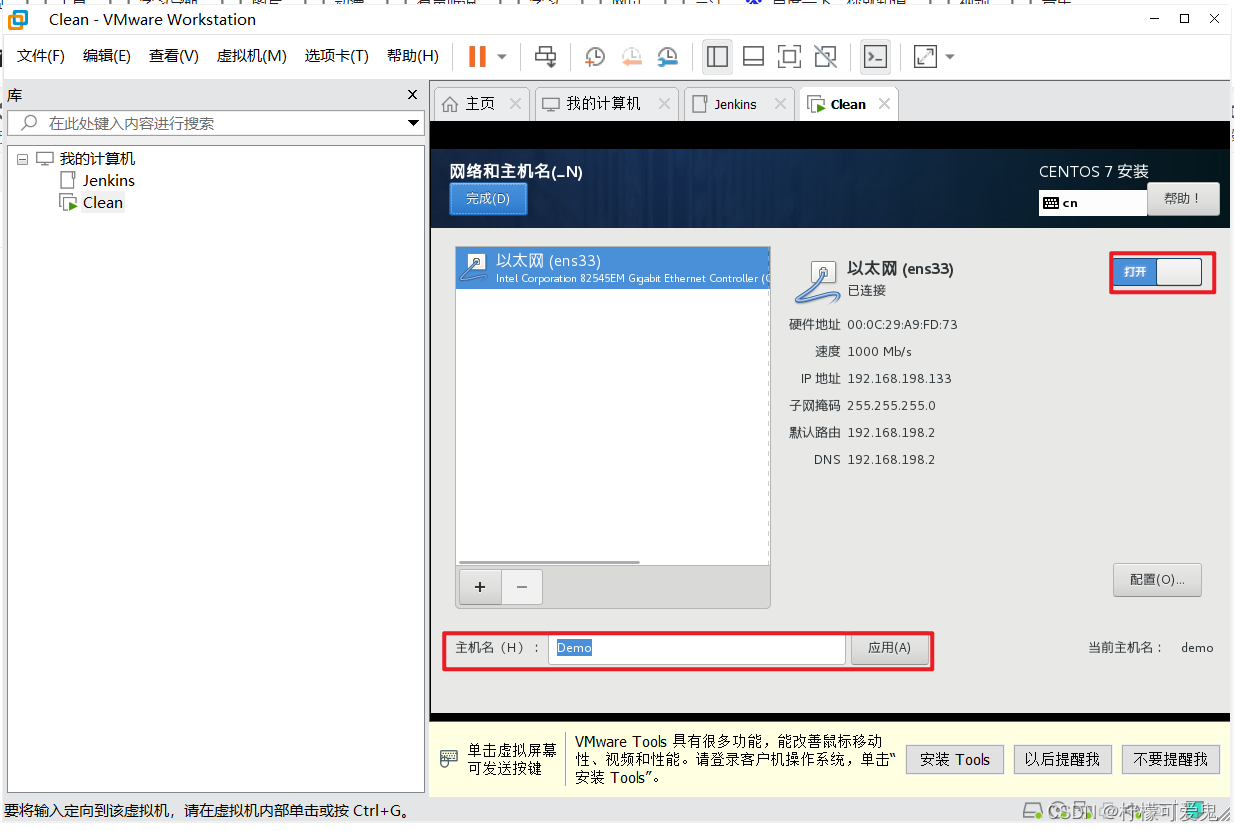
Task: Apply the hostname with 应用(A)
Action: 889,648
